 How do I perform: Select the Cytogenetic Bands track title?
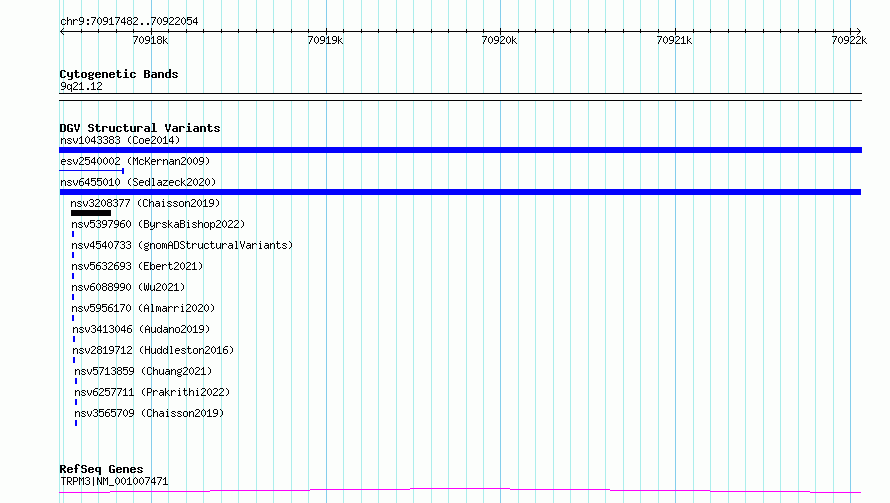(119, 74)
